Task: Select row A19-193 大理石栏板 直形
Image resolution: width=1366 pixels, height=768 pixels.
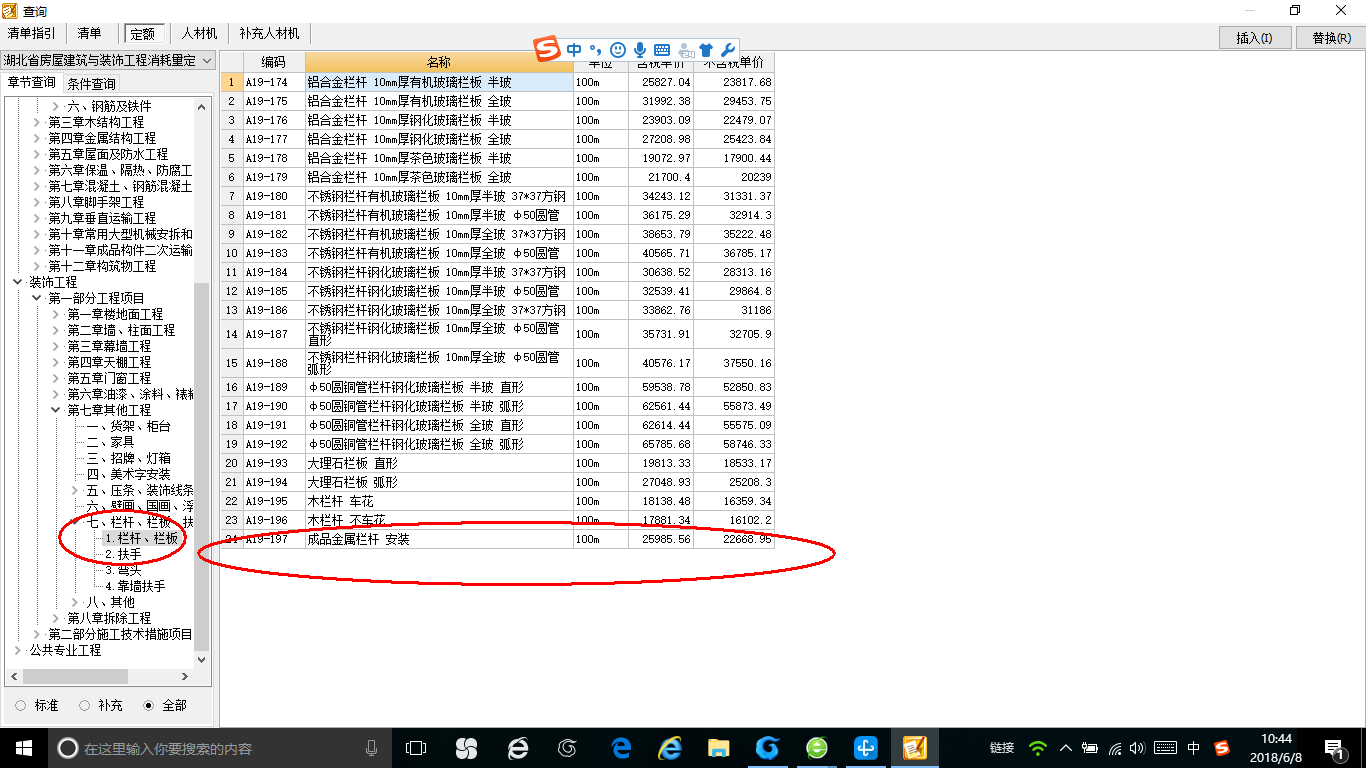Action: tap(497, 464)
